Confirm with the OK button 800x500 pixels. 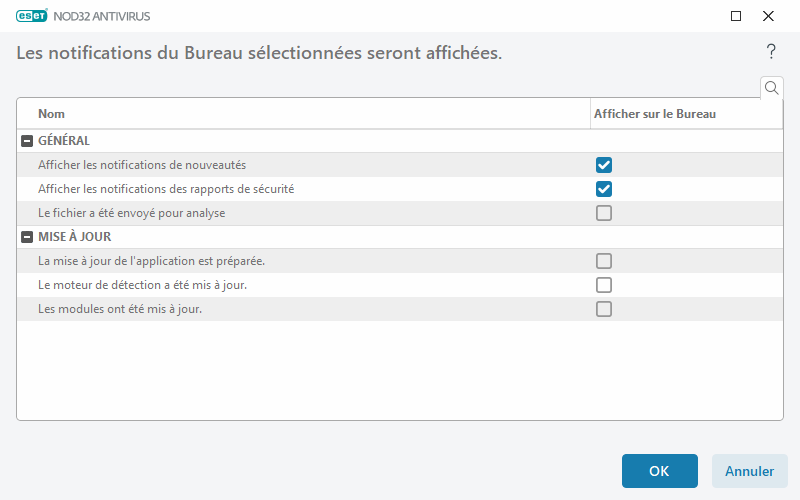click(x=659, y=471)
